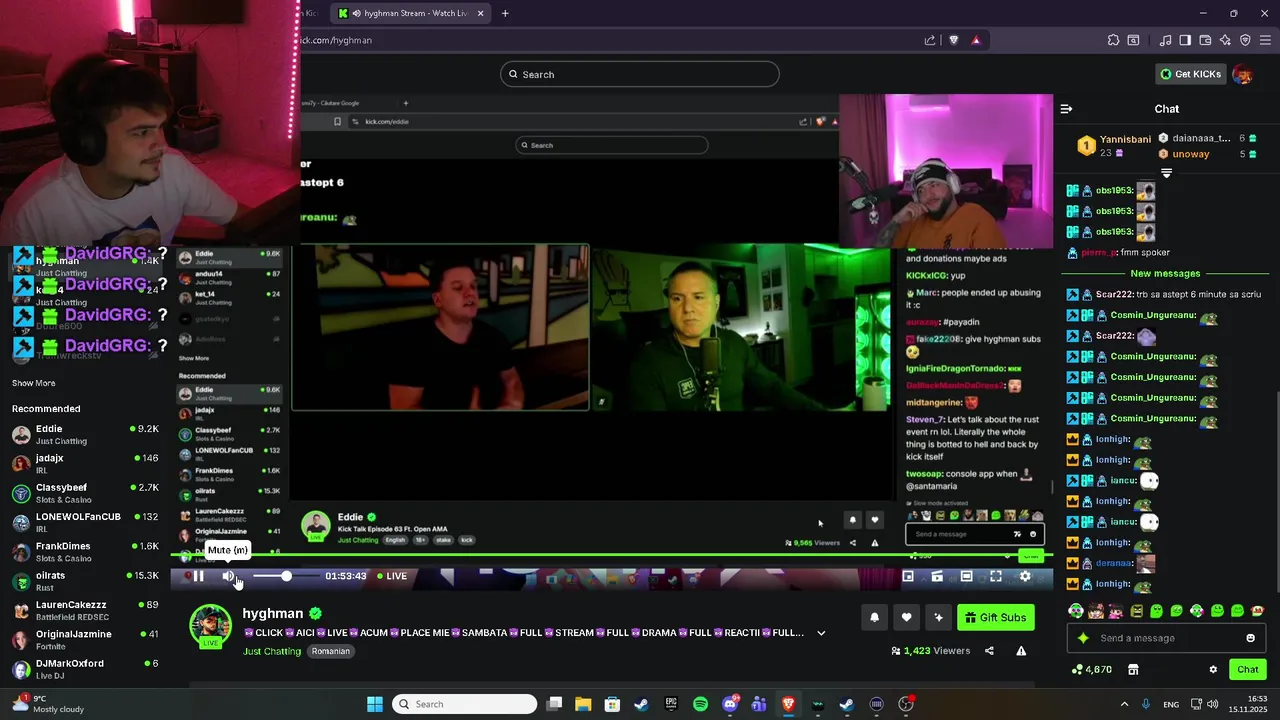Open the emoji picker in chat input
1280x720 pixels.
click(x=1250, y=638)
